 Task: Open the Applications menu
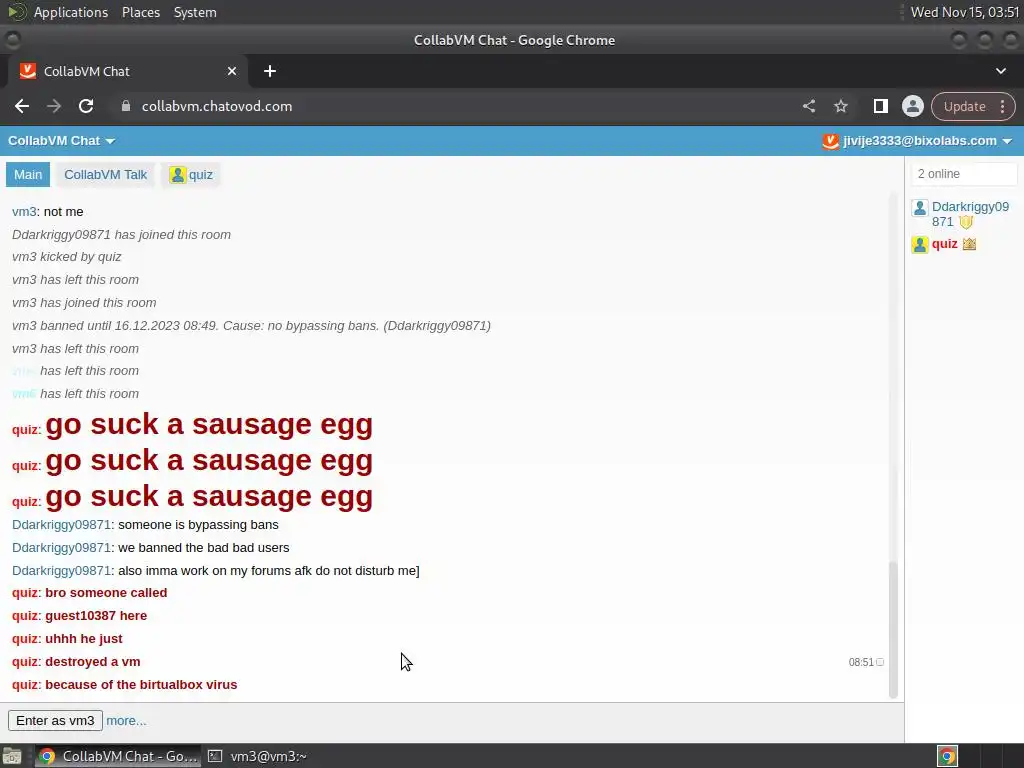(x=71, y=12)
